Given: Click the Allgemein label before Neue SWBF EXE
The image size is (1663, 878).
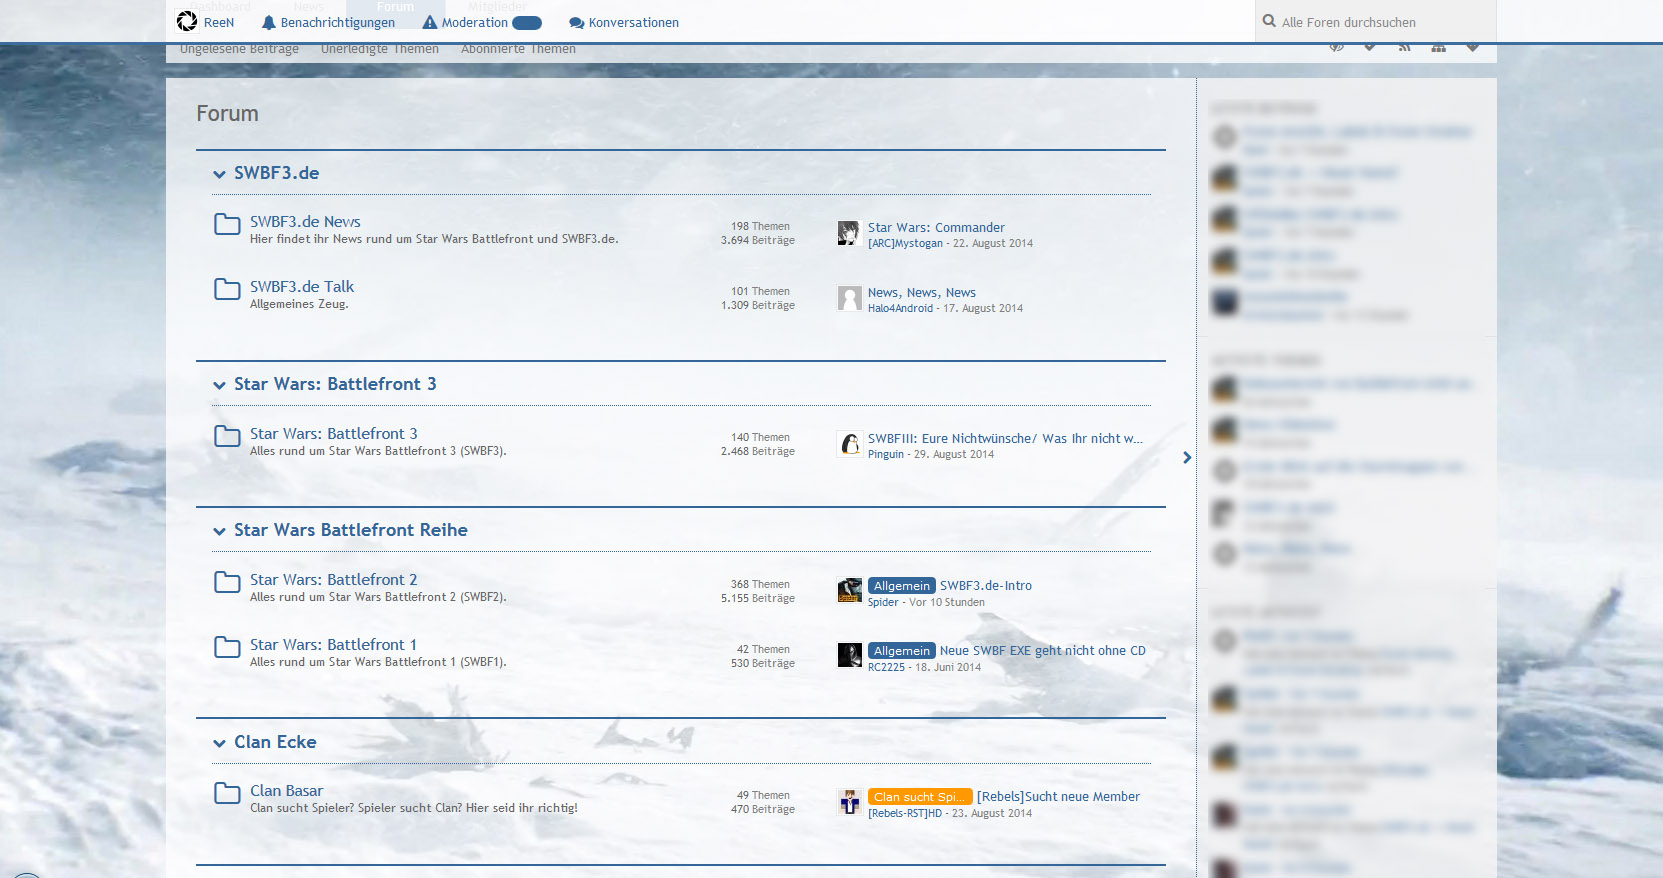Looking at the screenshot, I should coord(902,651).
